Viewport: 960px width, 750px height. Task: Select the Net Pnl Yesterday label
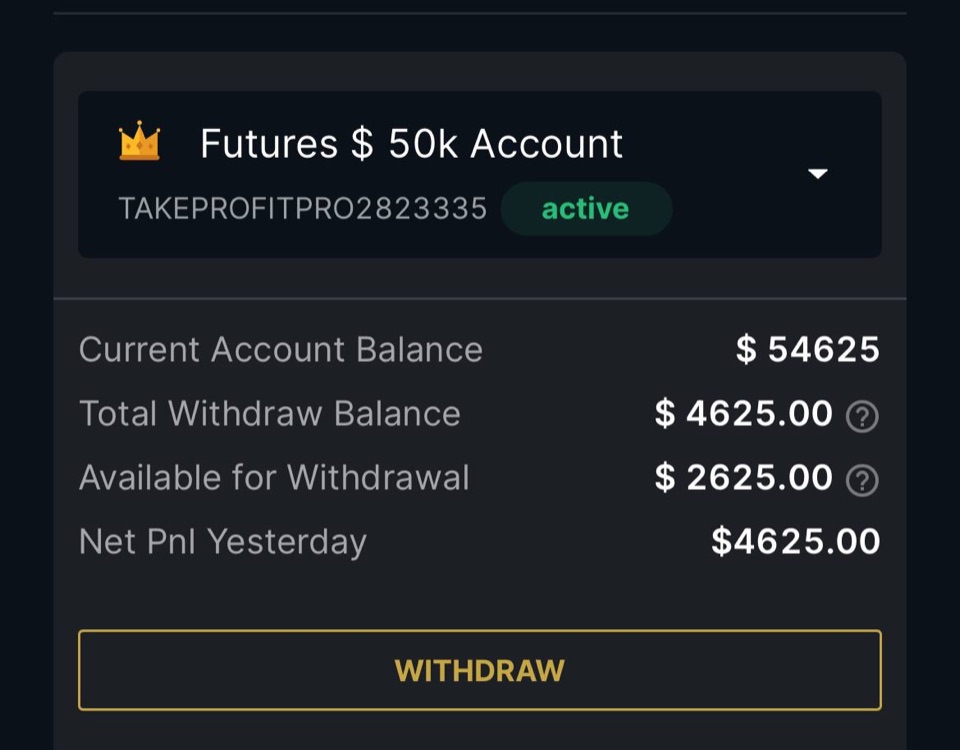tap(223, 542)
